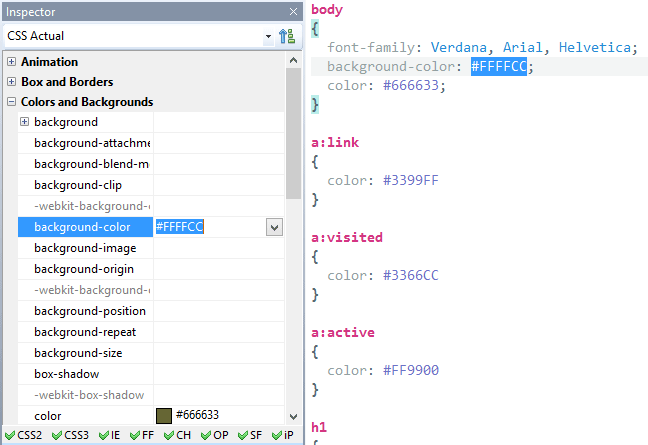Click the font-family property in code

coord(371,48)
